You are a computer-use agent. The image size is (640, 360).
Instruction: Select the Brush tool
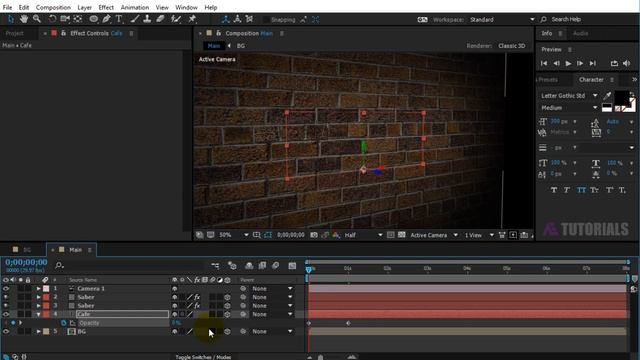point(135,19)
